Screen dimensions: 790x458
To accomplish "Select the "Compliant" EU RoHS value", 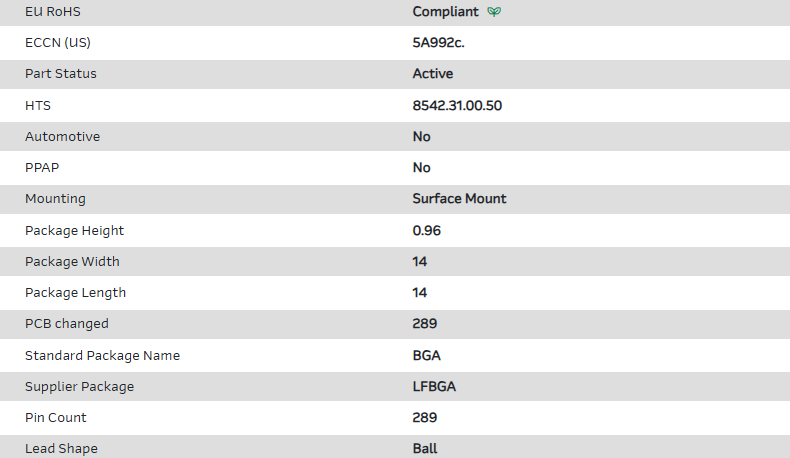I will [x=445, y=12].
